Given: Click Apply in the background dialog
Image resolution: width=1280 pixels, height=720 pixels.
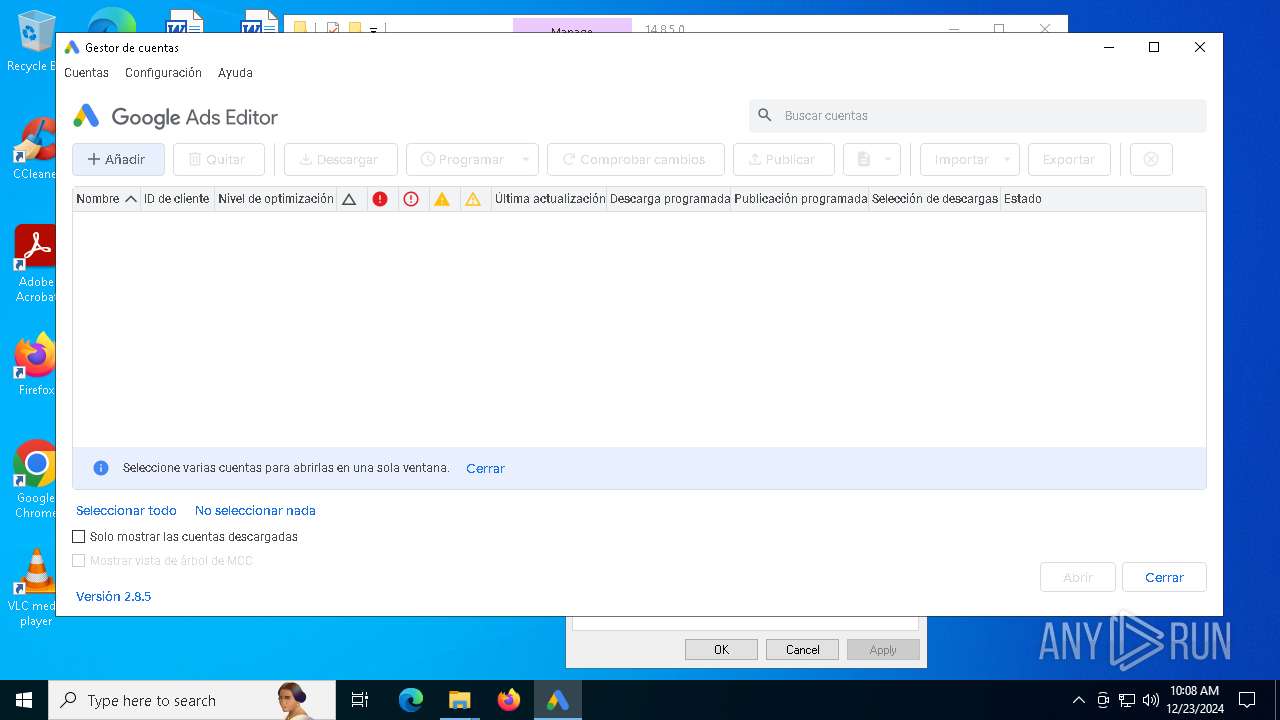Looking at the screenshot, I should [x=883, y=650].
